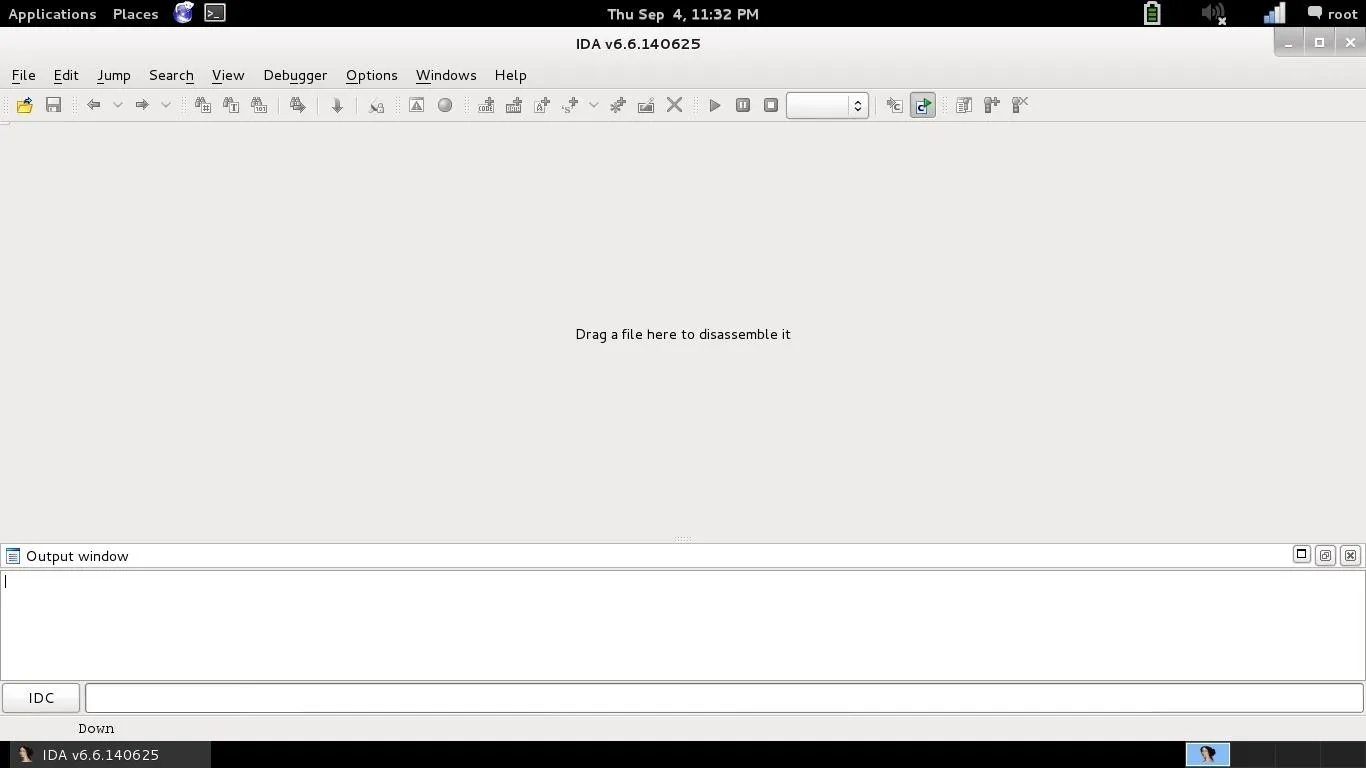The height and width of the screenshot is (768, 1366).
Task: Maximize the Output window panel
Action: click(x=1301, y=555)
